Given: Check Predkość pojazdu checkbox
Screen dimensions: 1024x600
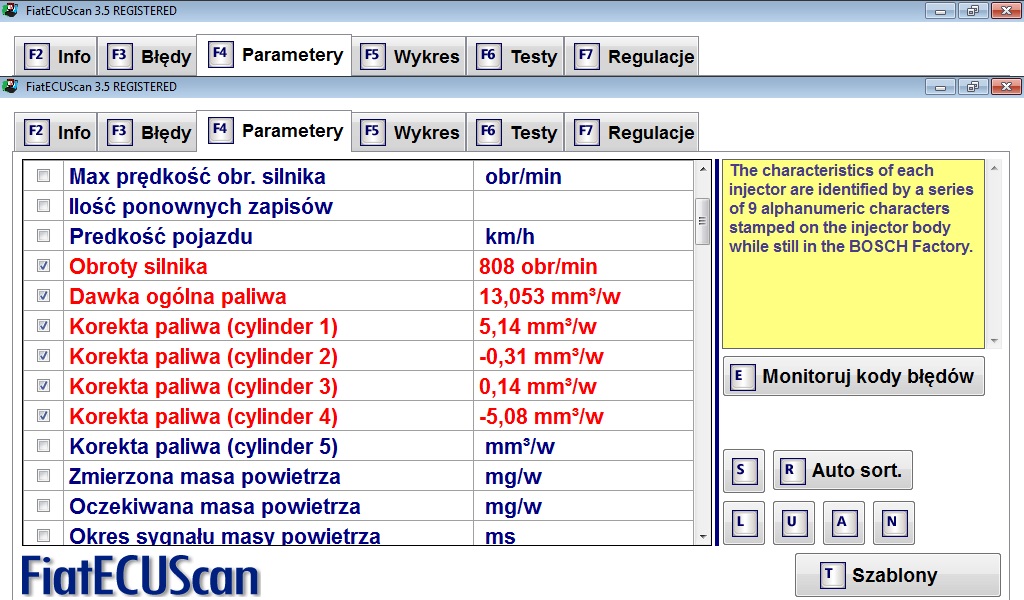Looking at the screenshot, I should coord(44,236).
